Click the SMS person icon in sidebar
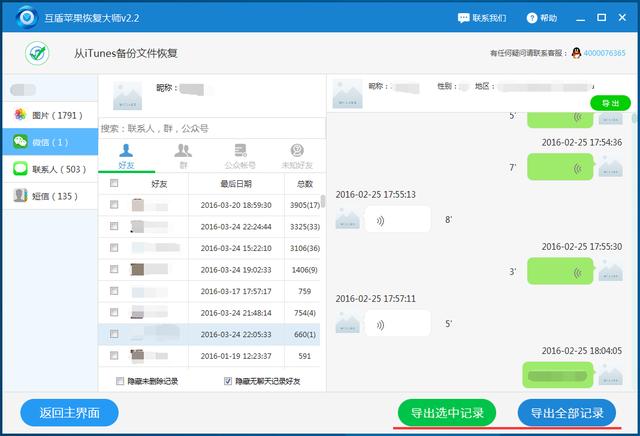This screenshot has height=436, width=640. [20, 196]
